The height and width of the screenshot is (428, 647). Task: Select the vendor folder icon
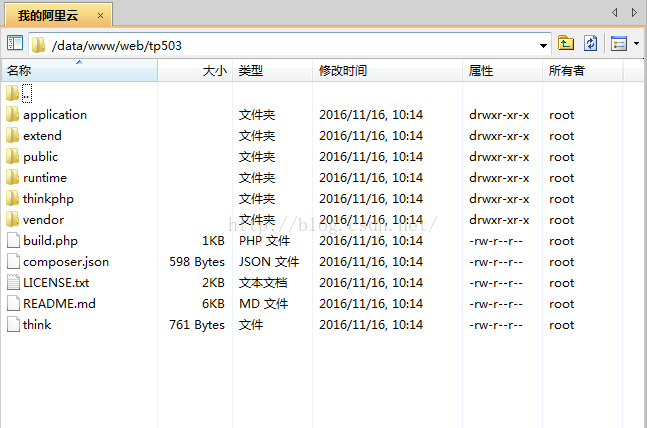coord(12,220)
